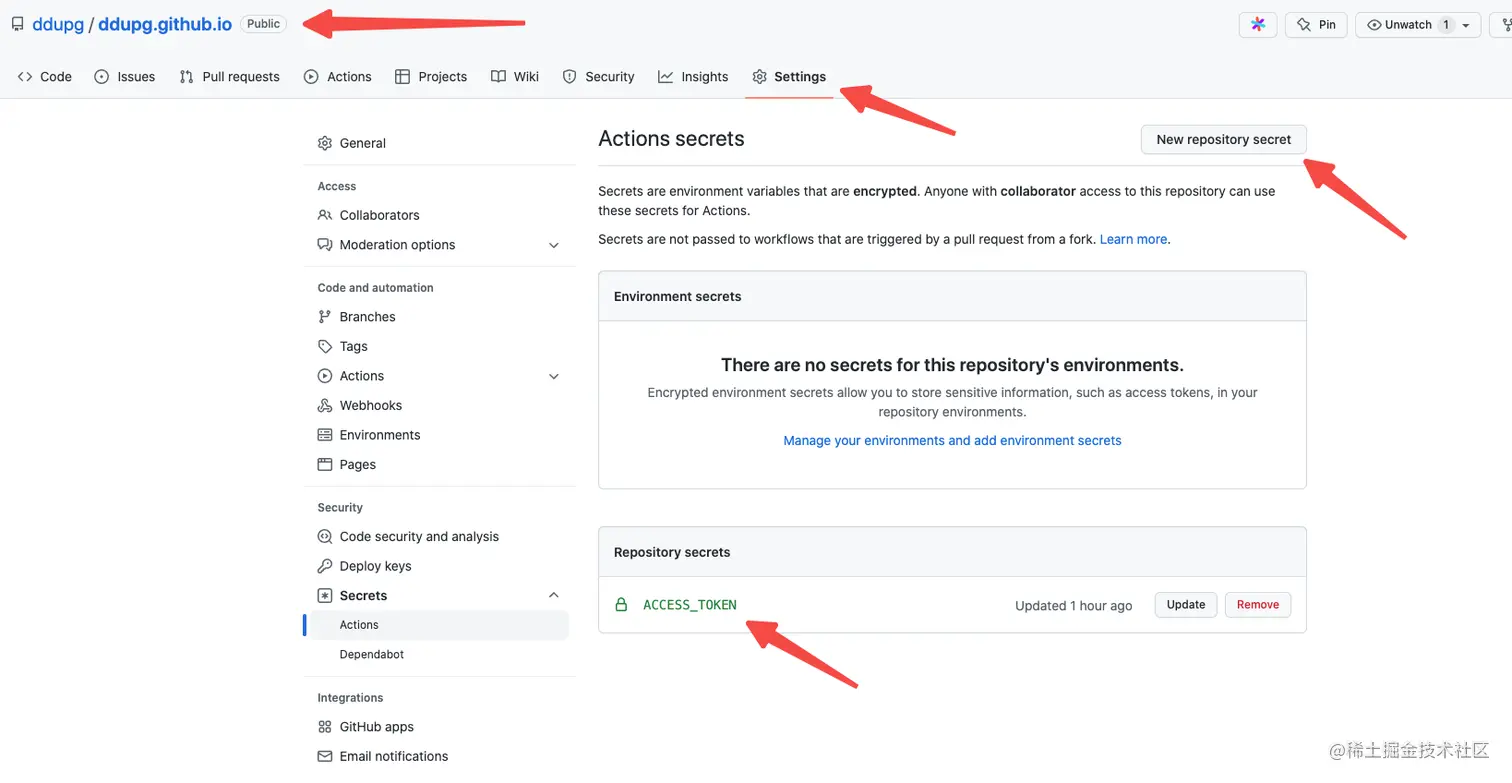Click the Code brackets icon
The height and width of the screenshot is (783, 1512).
click(25, 77)
